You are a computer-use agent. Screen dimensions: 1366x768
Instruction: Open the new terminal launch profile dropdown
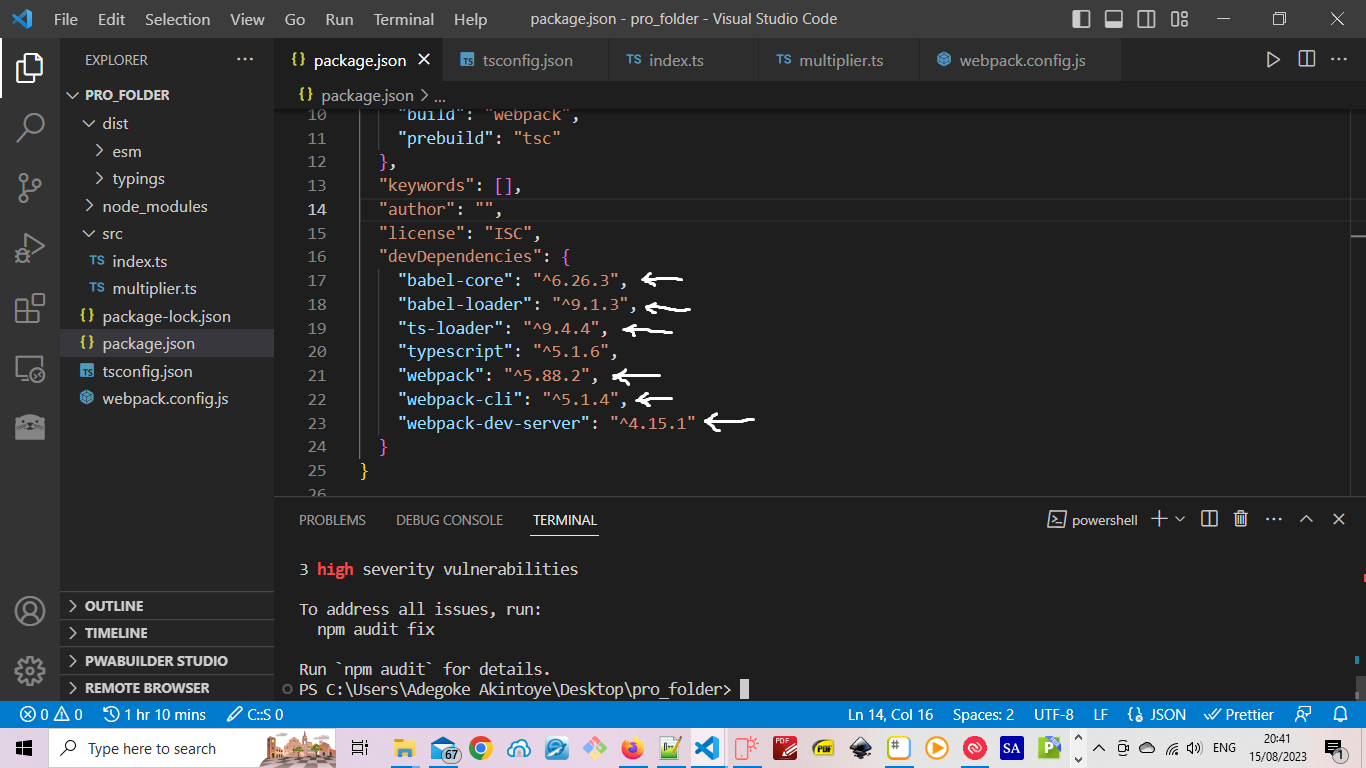(x=1181, y=519)
